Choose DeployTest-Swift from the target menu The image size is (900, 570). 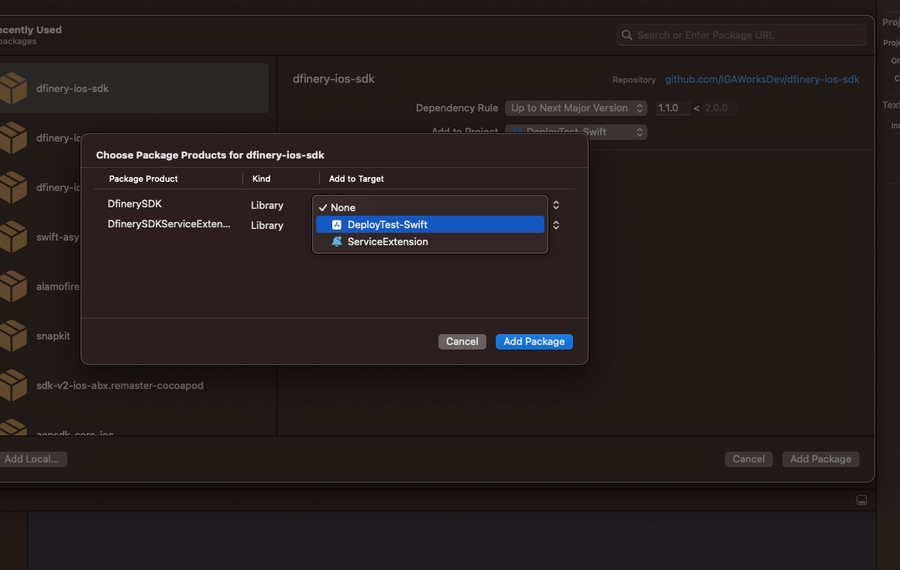click(387, 225)
